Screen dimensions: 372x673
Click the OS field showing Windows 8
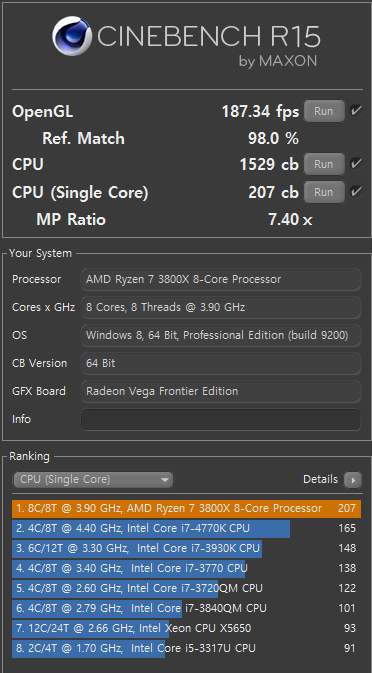tap(221, 335)
